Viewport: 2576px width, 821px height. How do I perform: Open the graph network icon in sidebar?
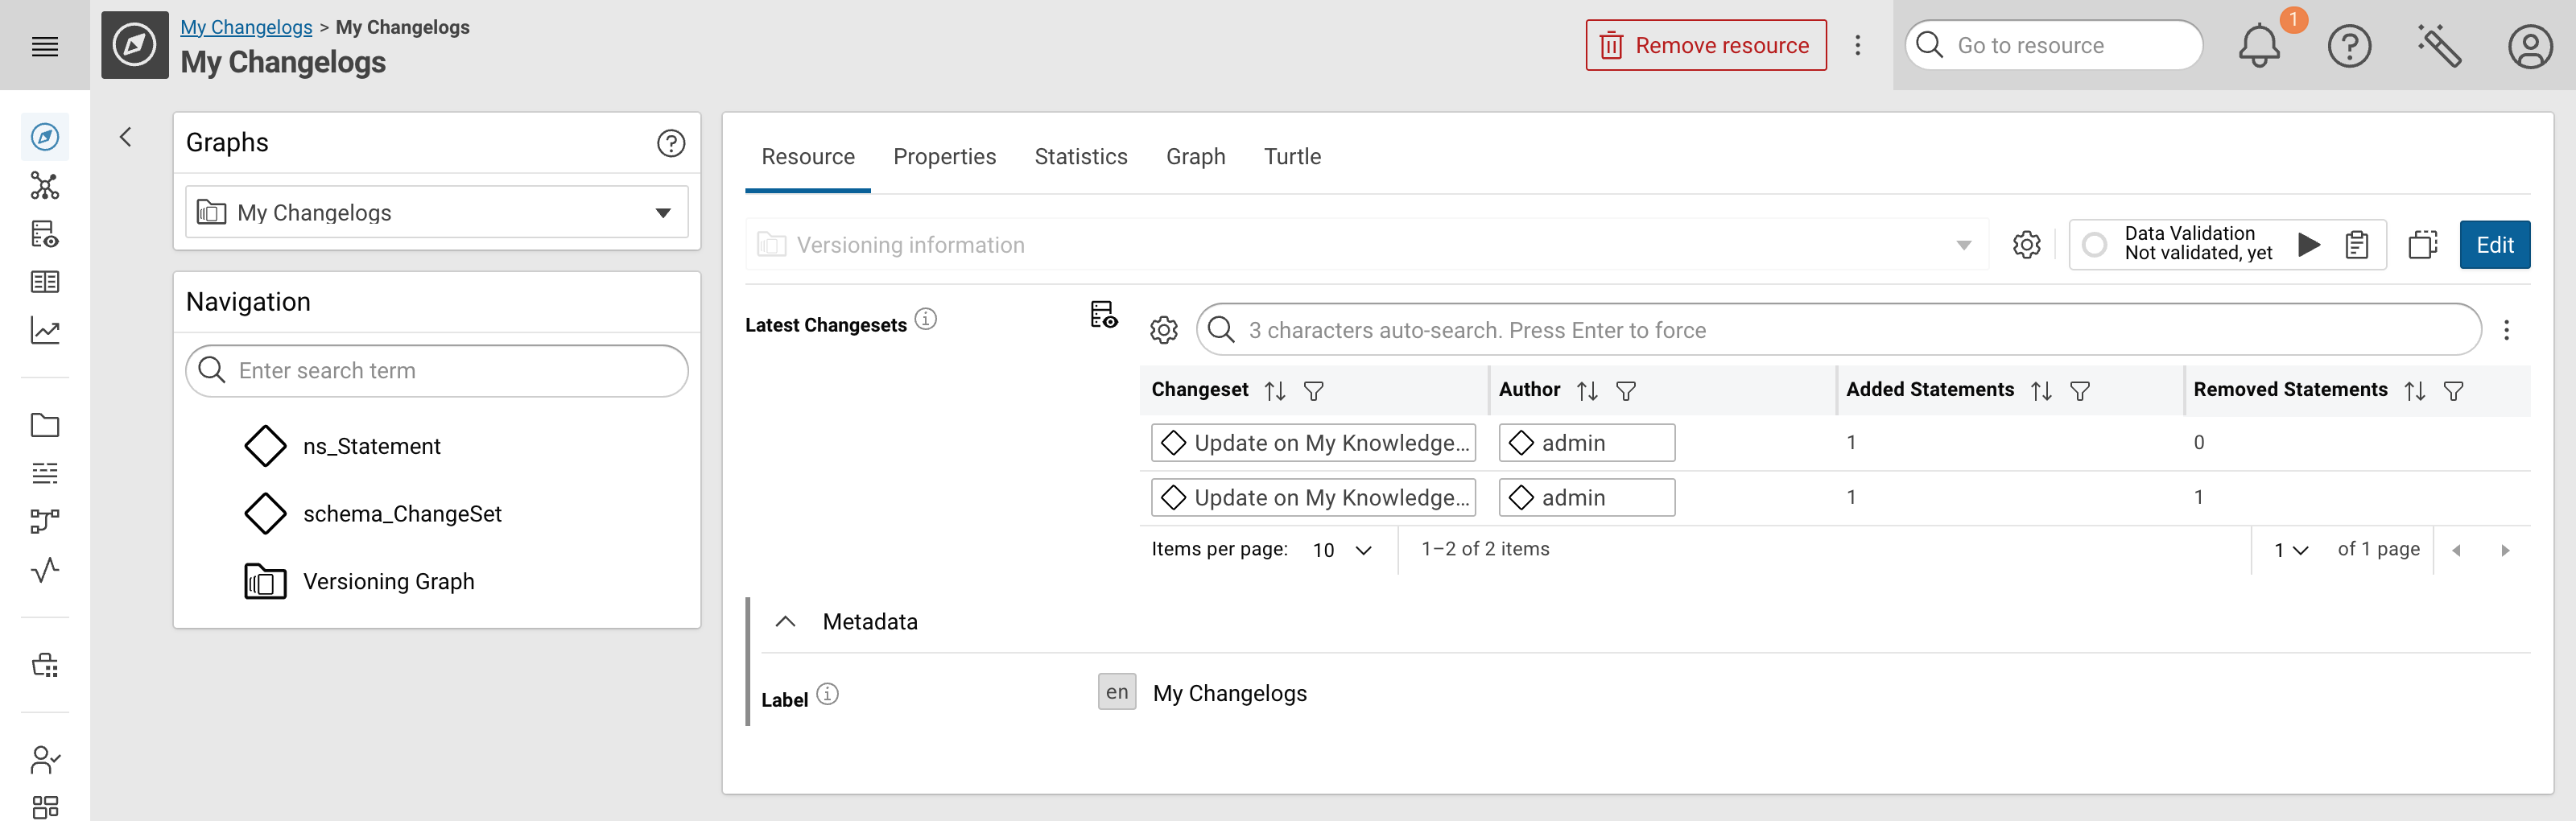(45, 185)
